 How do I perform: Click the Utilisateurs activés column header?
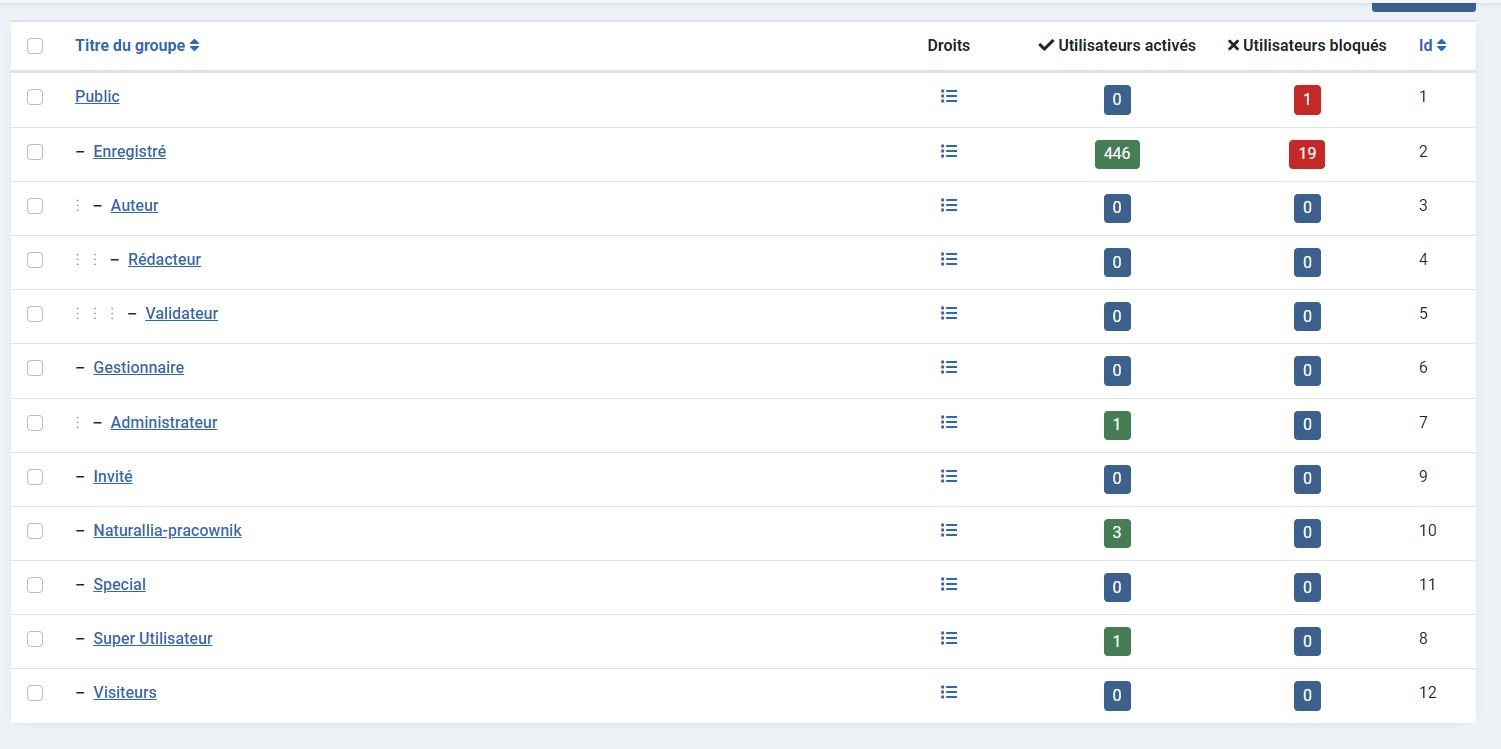click(x=1117, y=45)
